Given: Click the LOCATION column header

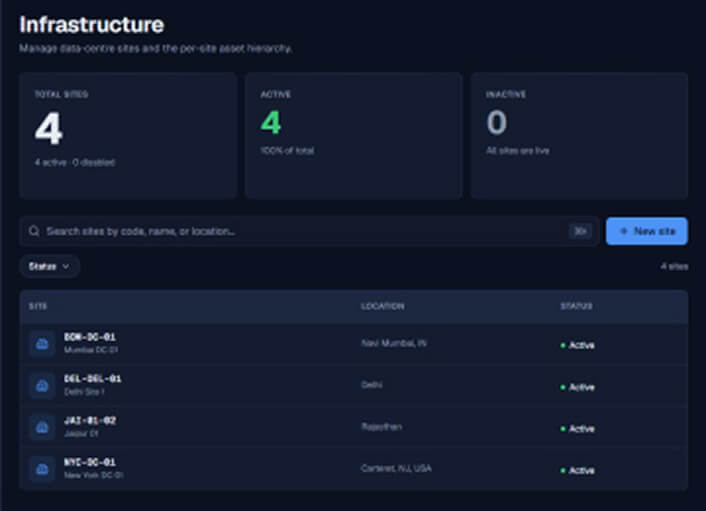Looking at the screenshot, I should [383, 306].
